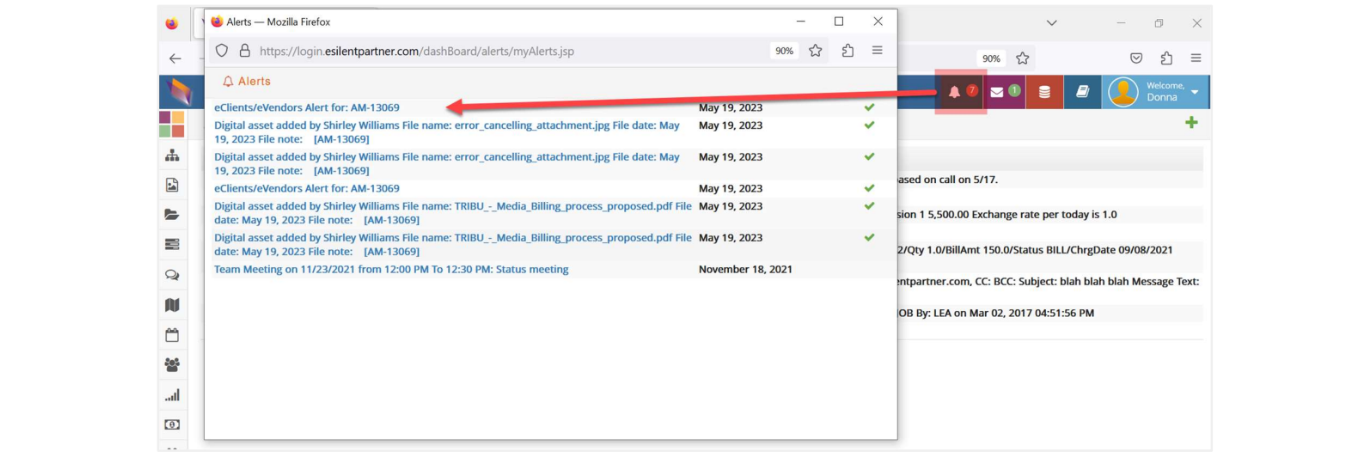Screen dimensions: 1368x466
Task: Open extensions puzzle icon in main window
Action: pyautogui.click(x=1166, y=58)
